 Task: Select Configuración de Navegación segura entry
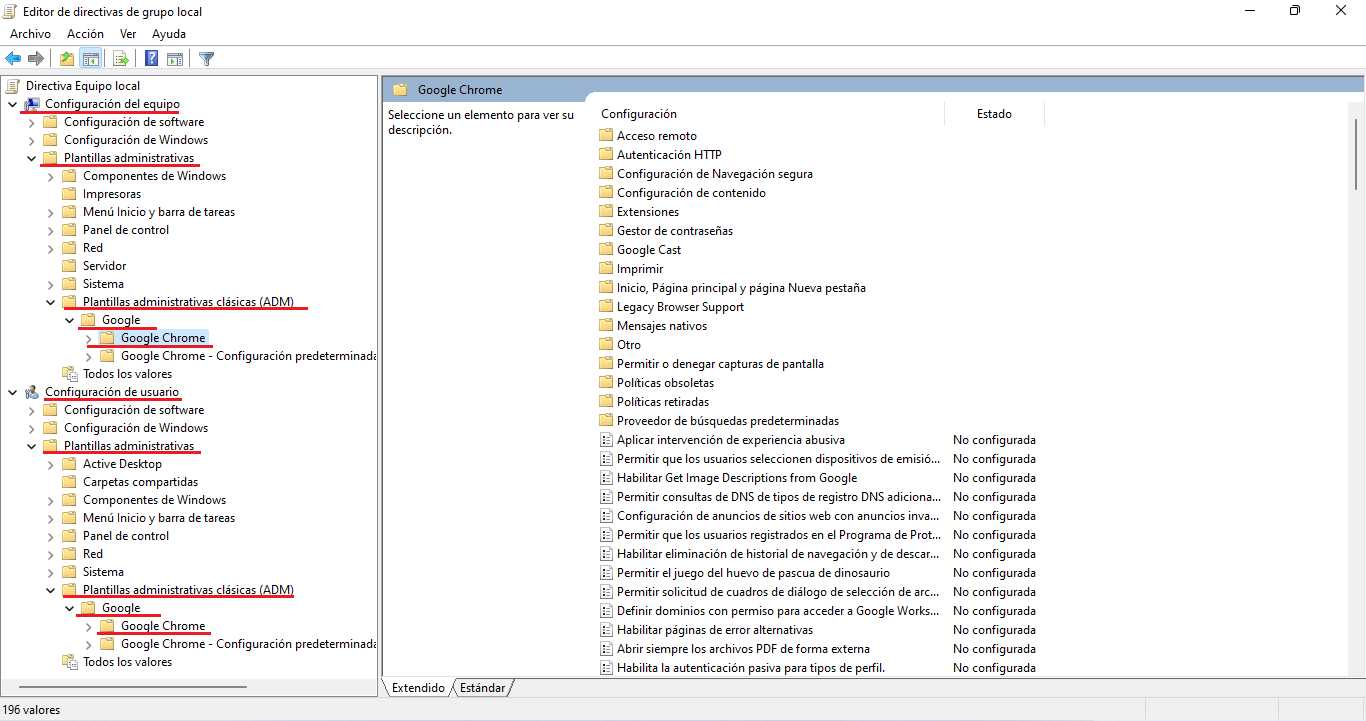715,173
